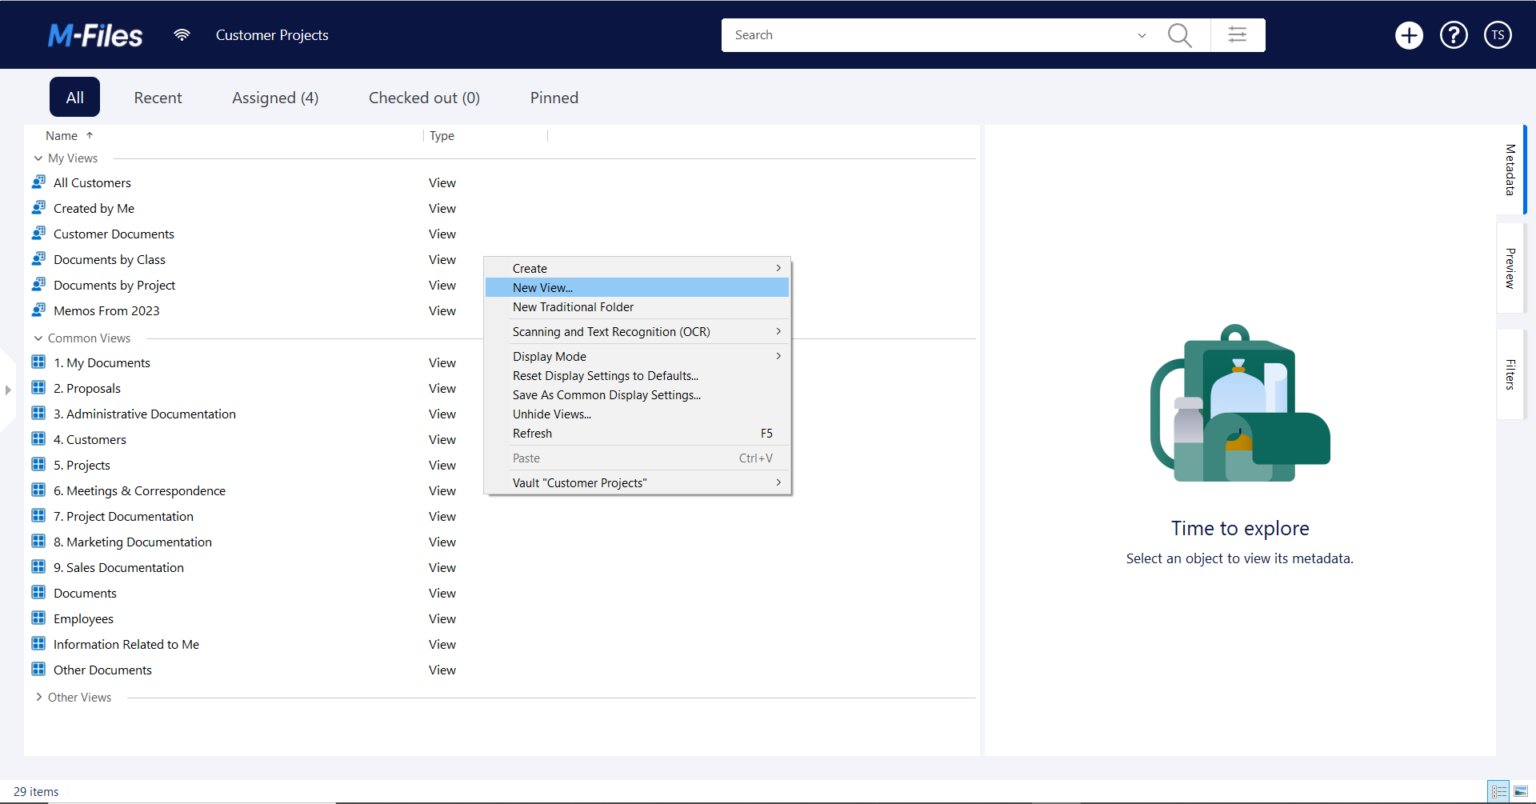
Task: Open advanced search filter options icon beside search
Action: click(x=1238, y=34)
